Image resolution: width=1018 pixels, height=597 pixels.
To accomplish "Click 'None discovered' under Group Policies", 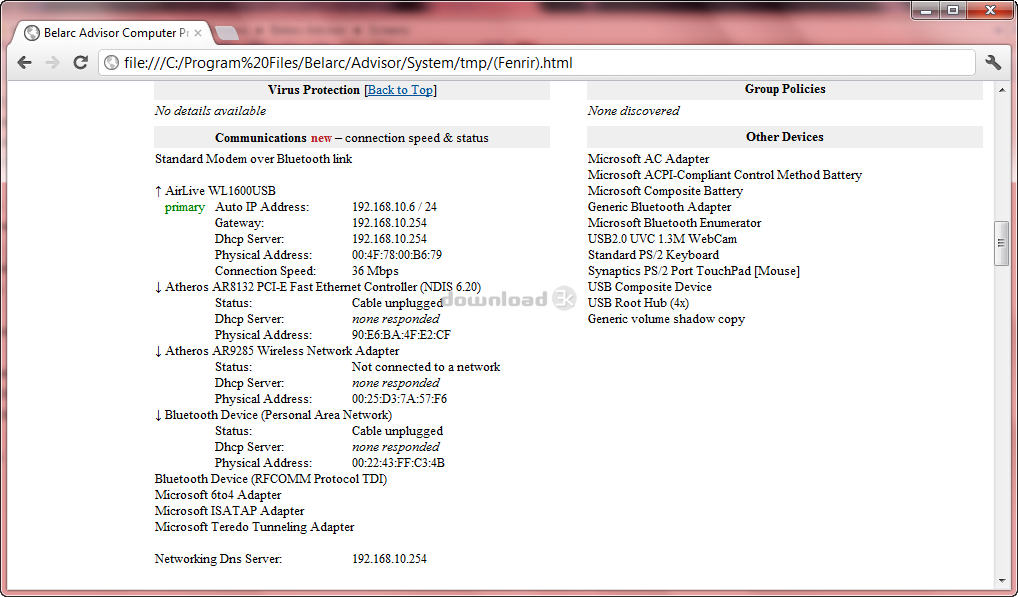I will (633, 111).
